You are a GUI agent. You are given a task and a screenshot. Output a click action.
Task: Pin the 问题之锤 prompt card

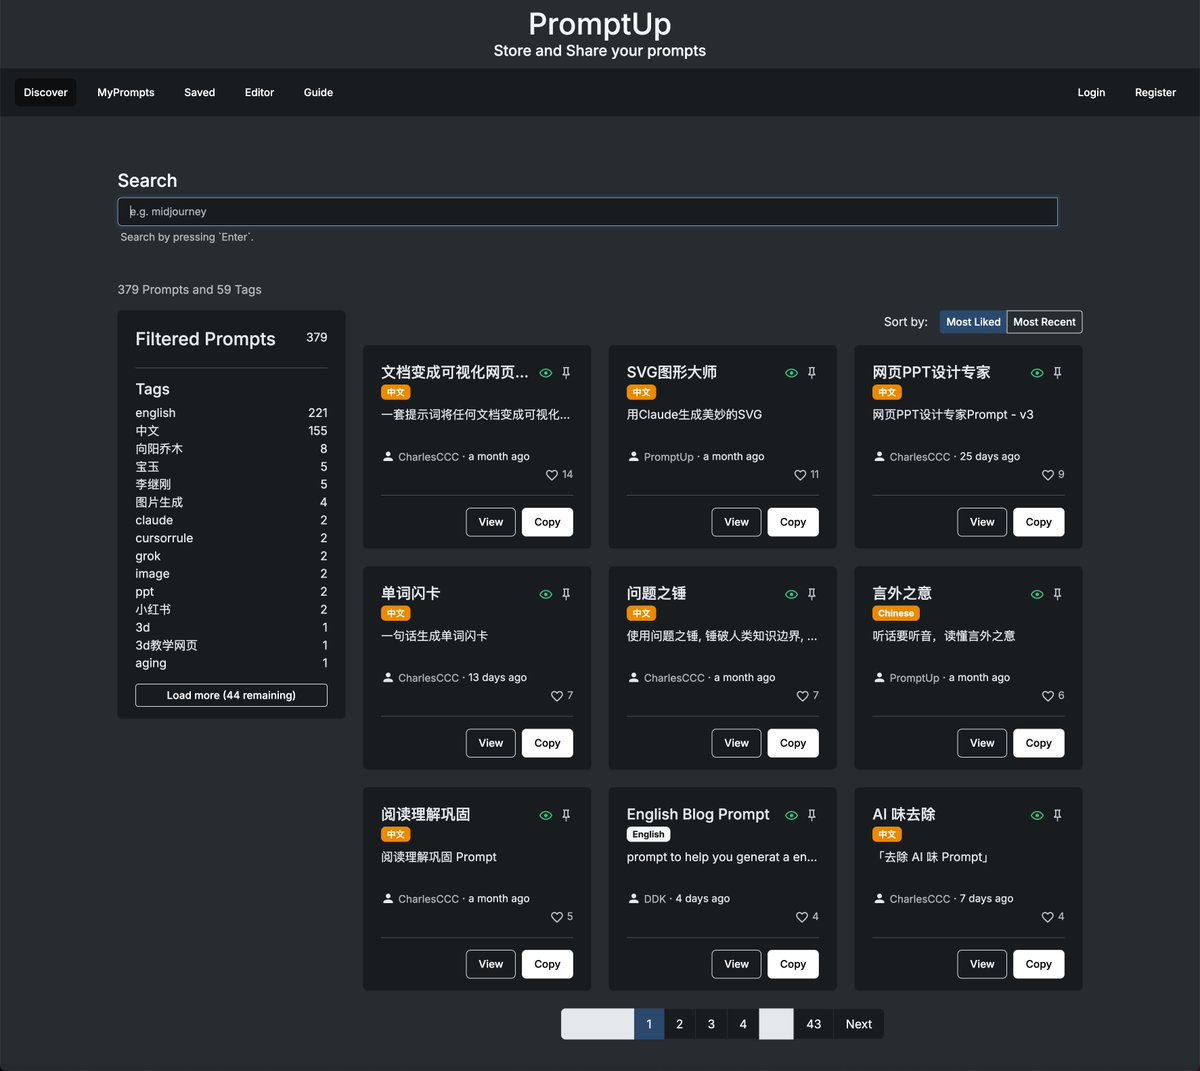(812, 594)
